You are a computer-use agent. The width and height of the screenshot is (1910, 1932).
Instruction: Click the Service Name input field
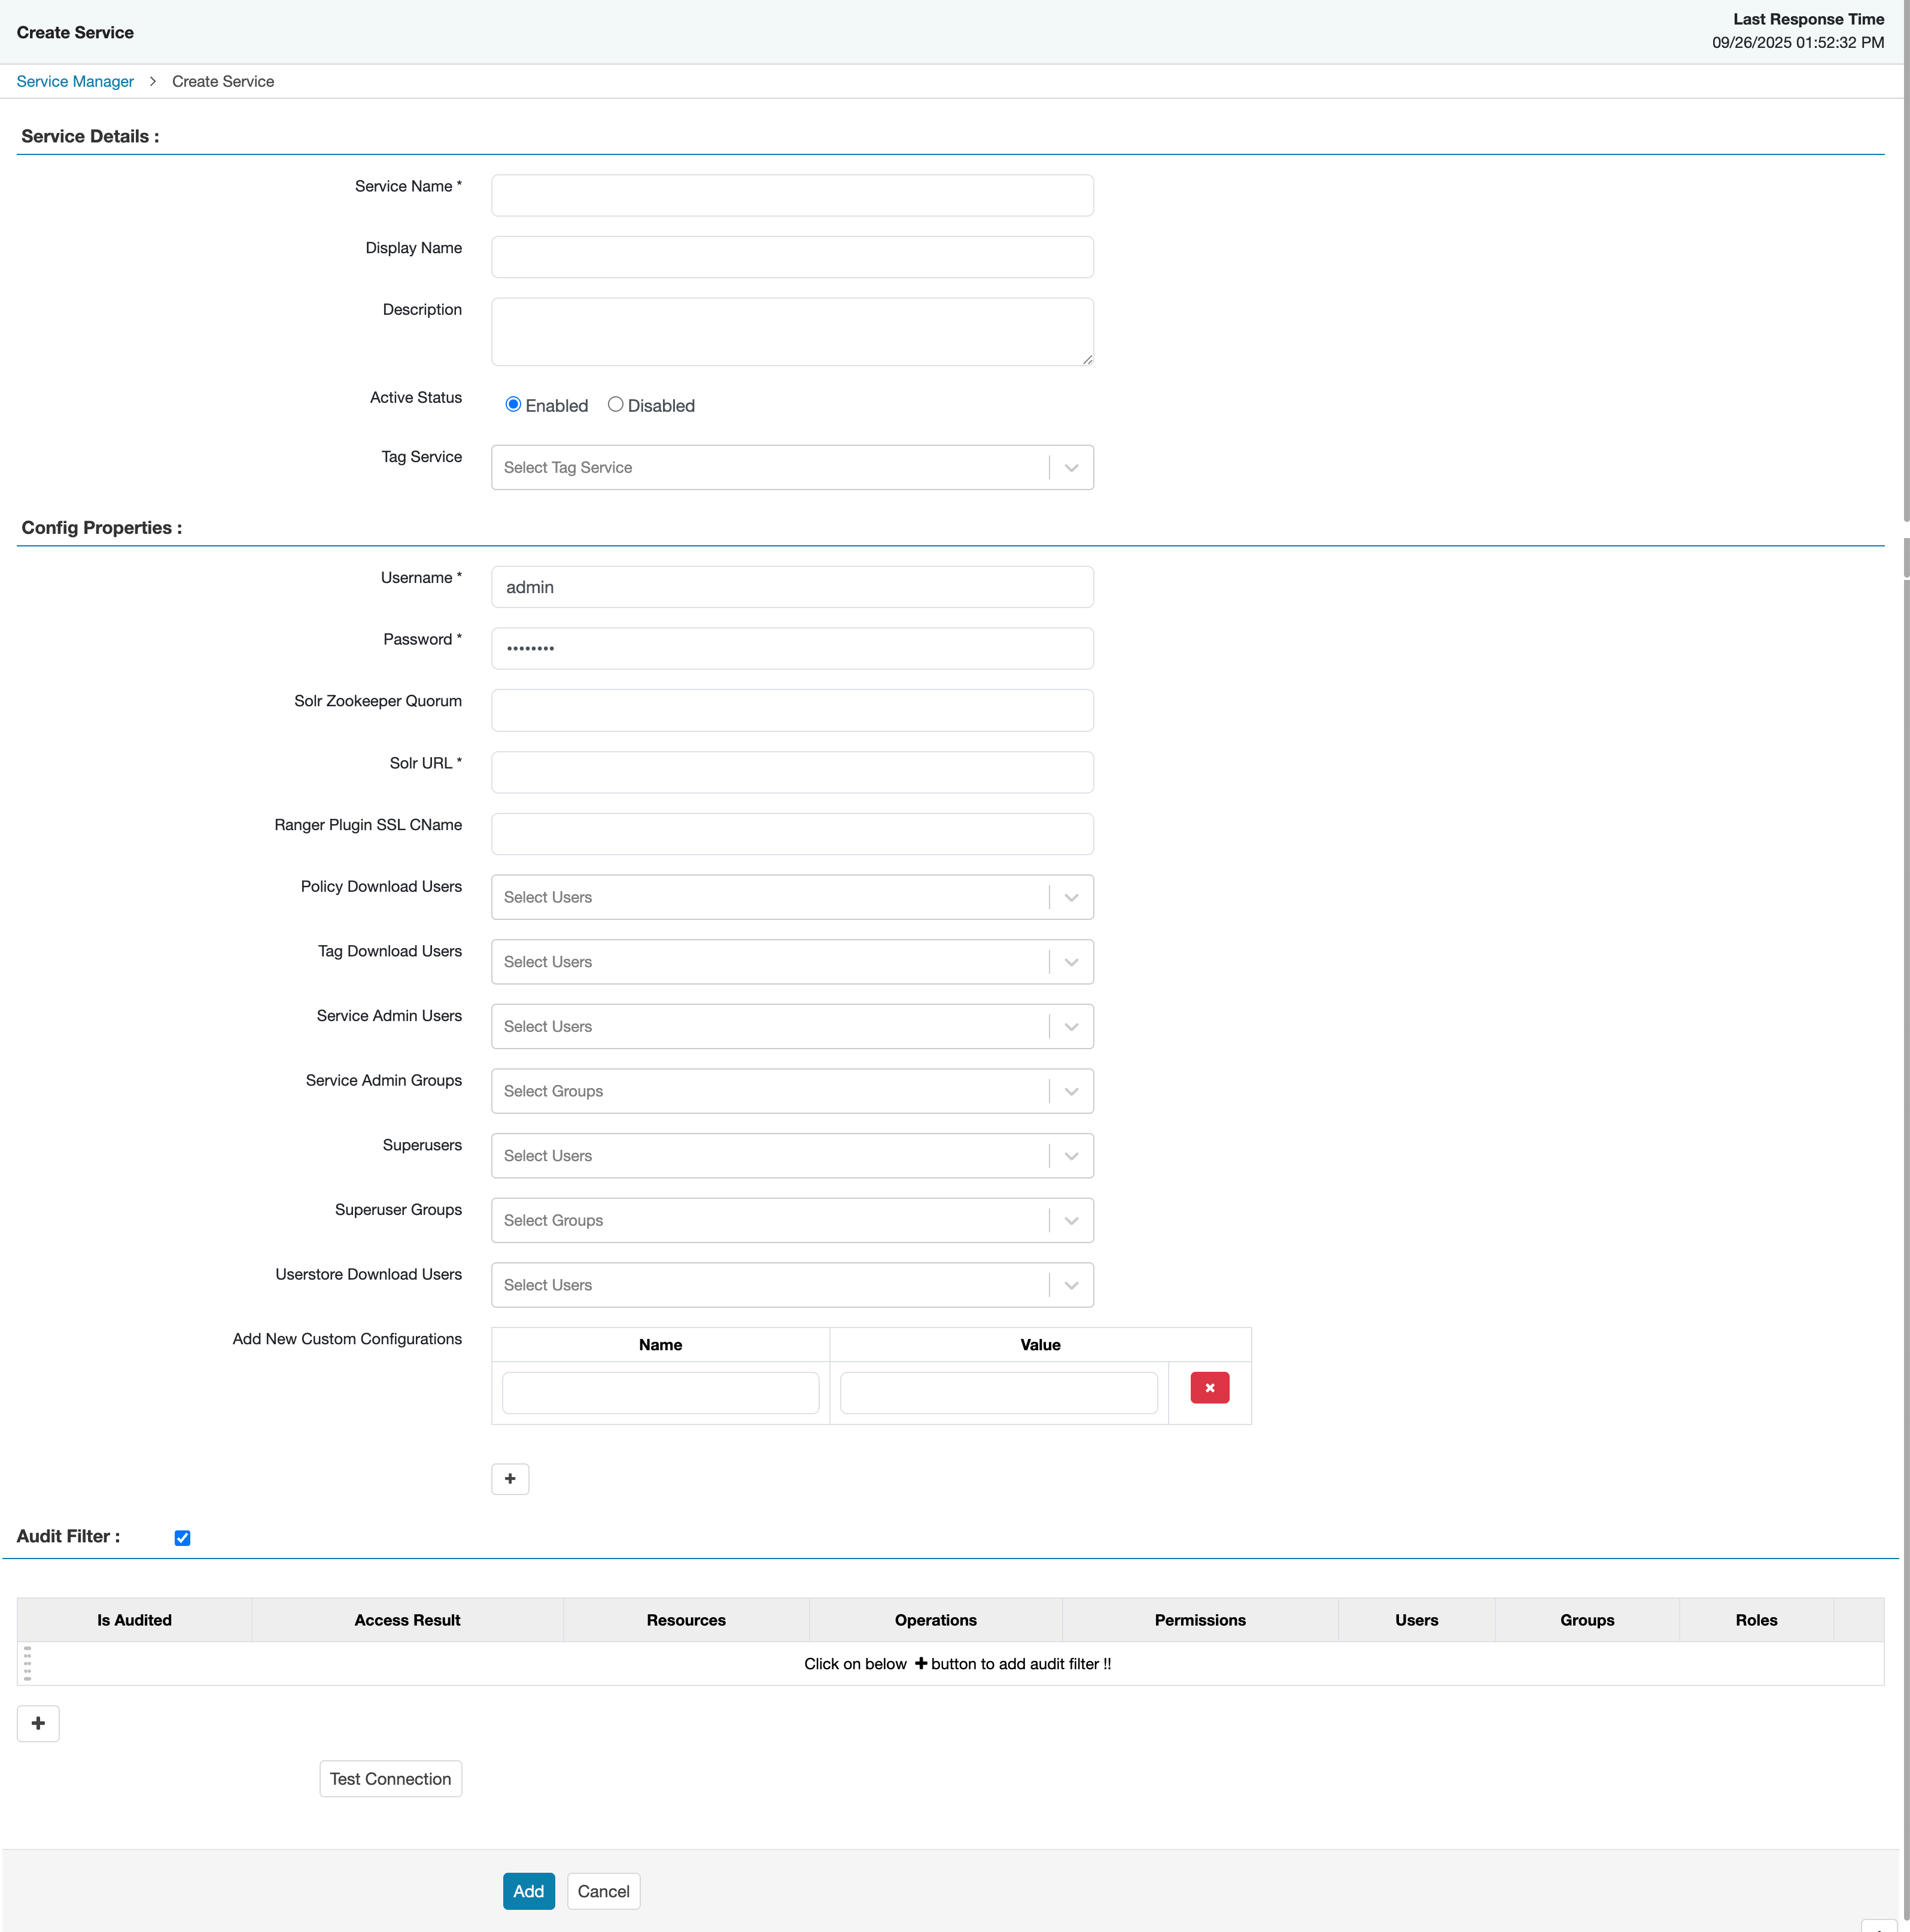pyautogui.click(x=791, y=195)
